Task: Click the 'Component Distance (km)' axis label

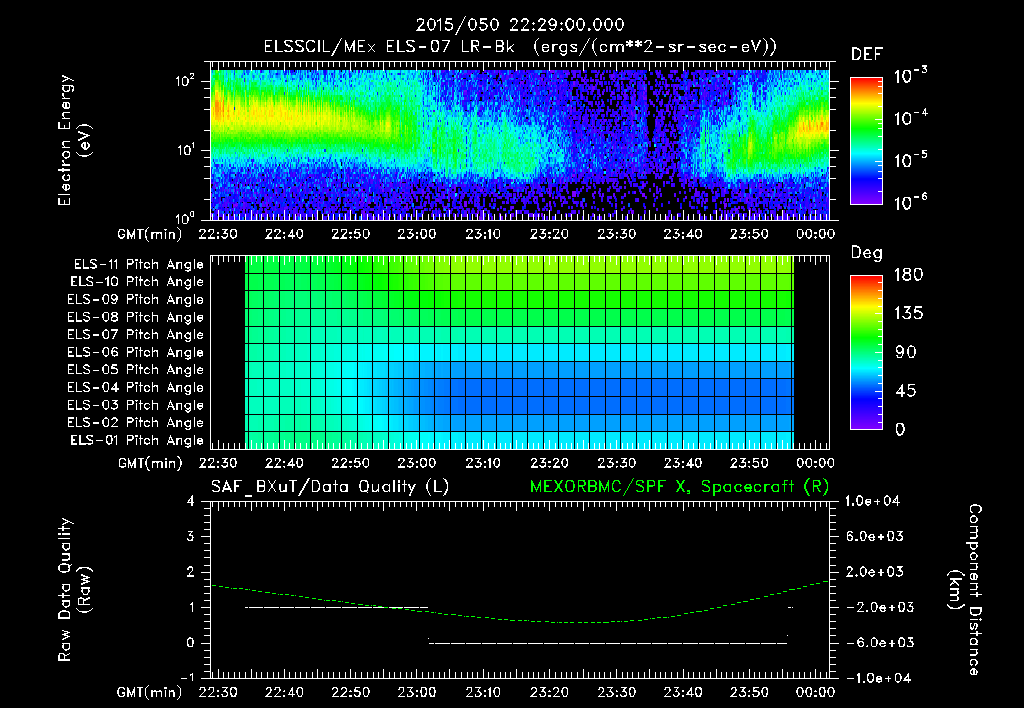Action: pyautogui.click(x=965, y=590)
